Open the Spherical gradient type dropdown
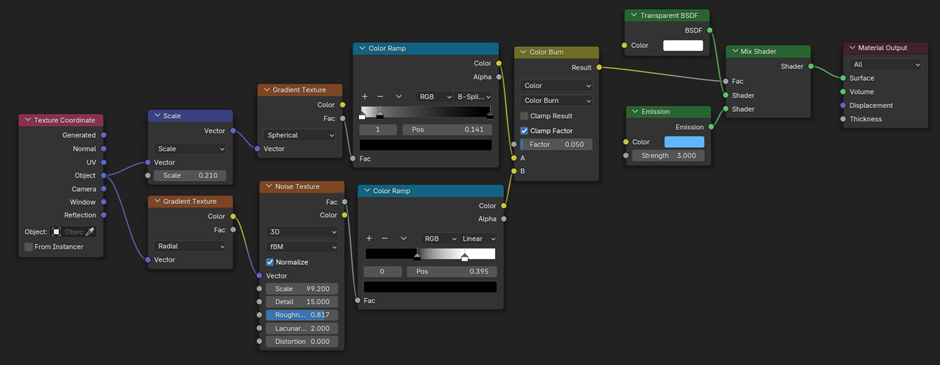This screenshot has height=365, width=940. [300, 135]
